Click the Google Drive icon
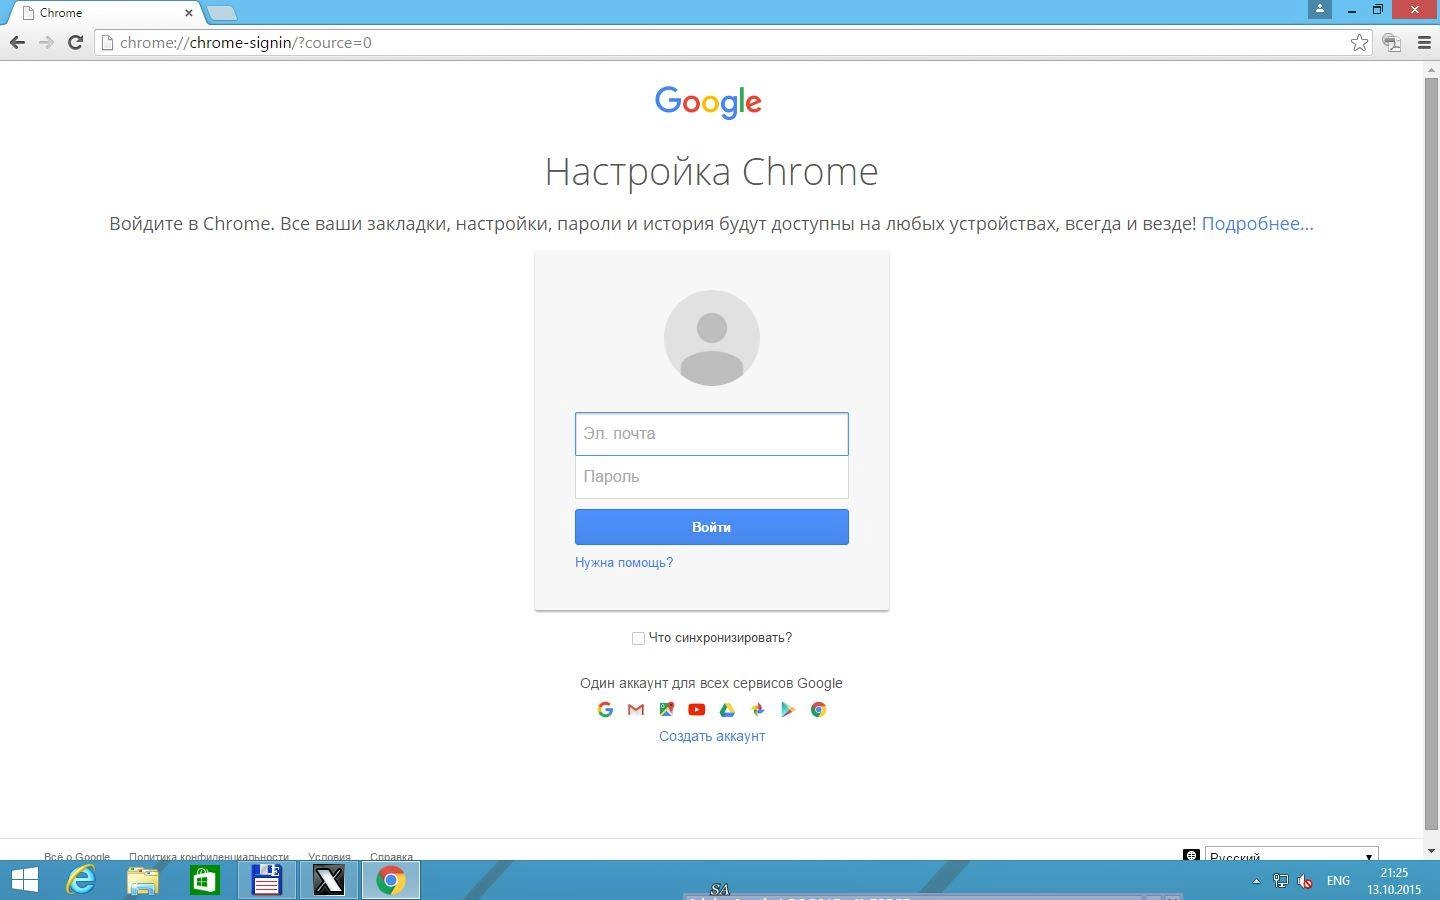Image resolution: width=1440 pixels, height=900 pixels. tap(727, 709)
